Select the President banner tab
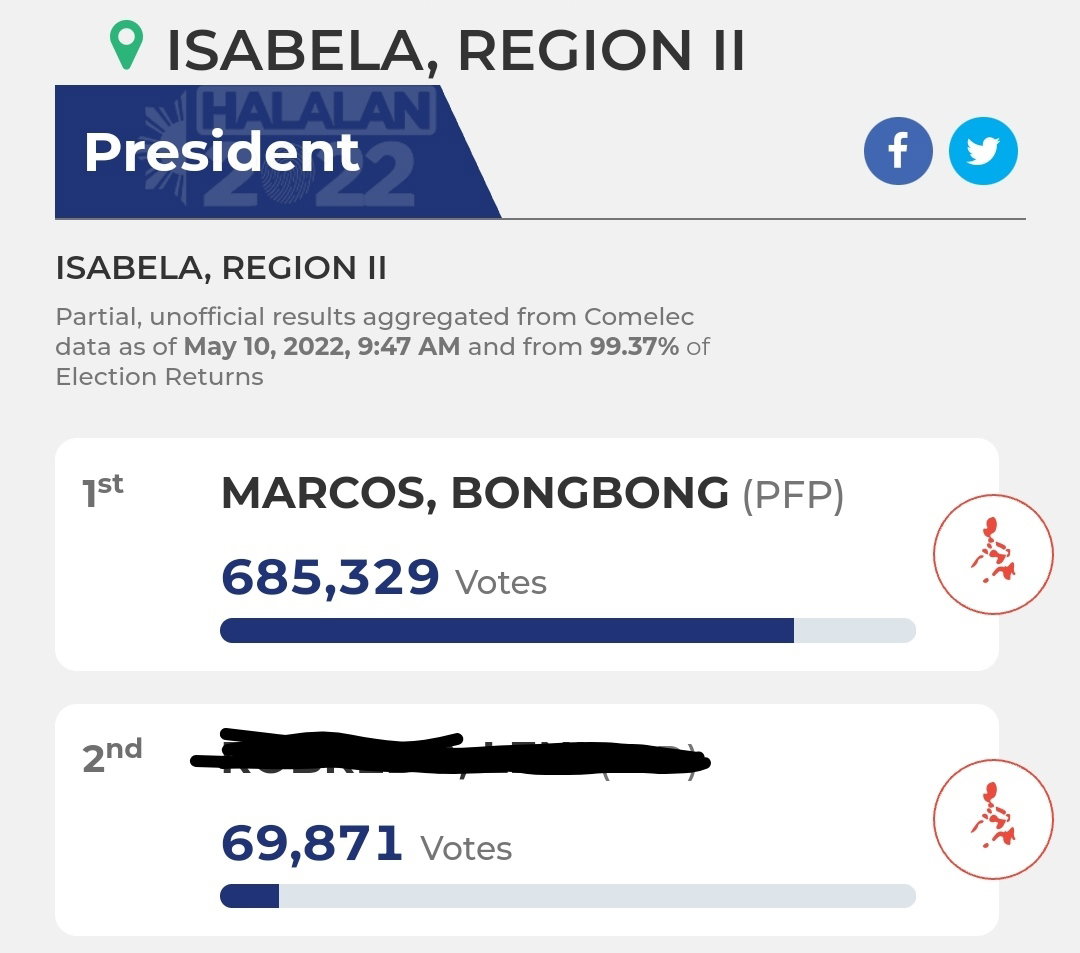The image size is (1080, 953). tap(278, 151)
